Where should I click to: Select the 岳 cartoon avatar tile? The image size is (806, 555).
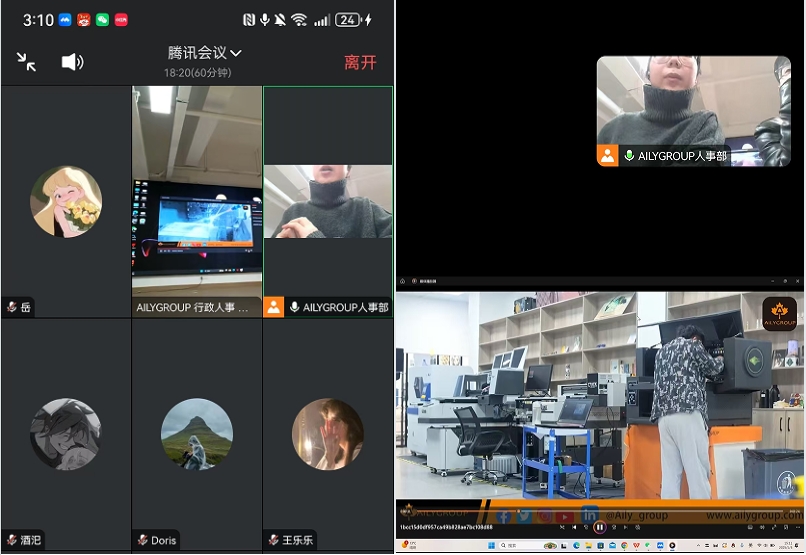[66, 202]
